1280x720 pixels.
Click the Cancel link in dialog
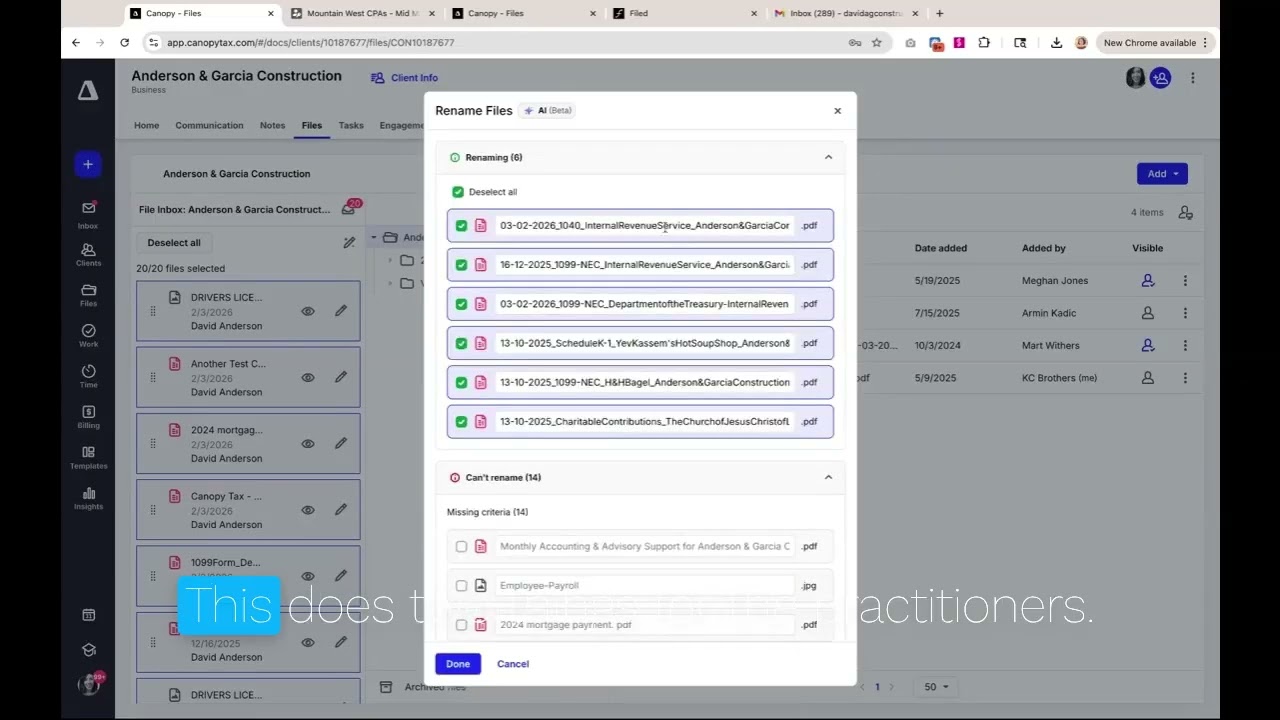pyautogui.click(x=513, y=664)
